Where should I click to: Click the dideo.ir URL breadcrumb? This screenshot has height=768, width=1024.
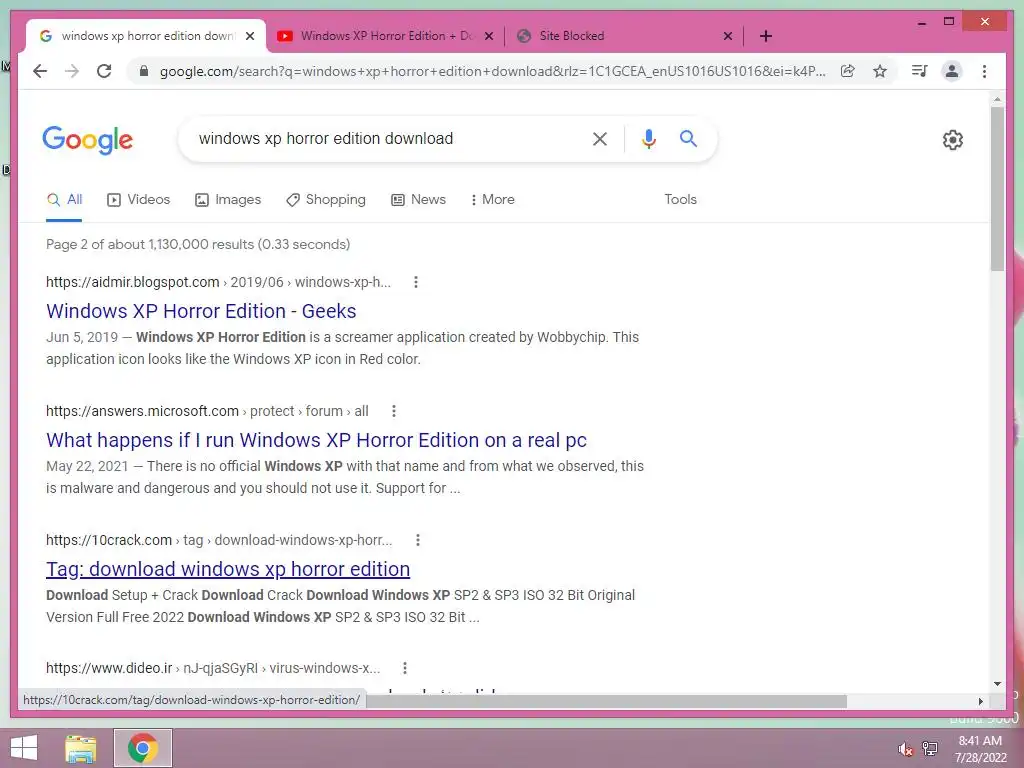(x=213, y=668)
